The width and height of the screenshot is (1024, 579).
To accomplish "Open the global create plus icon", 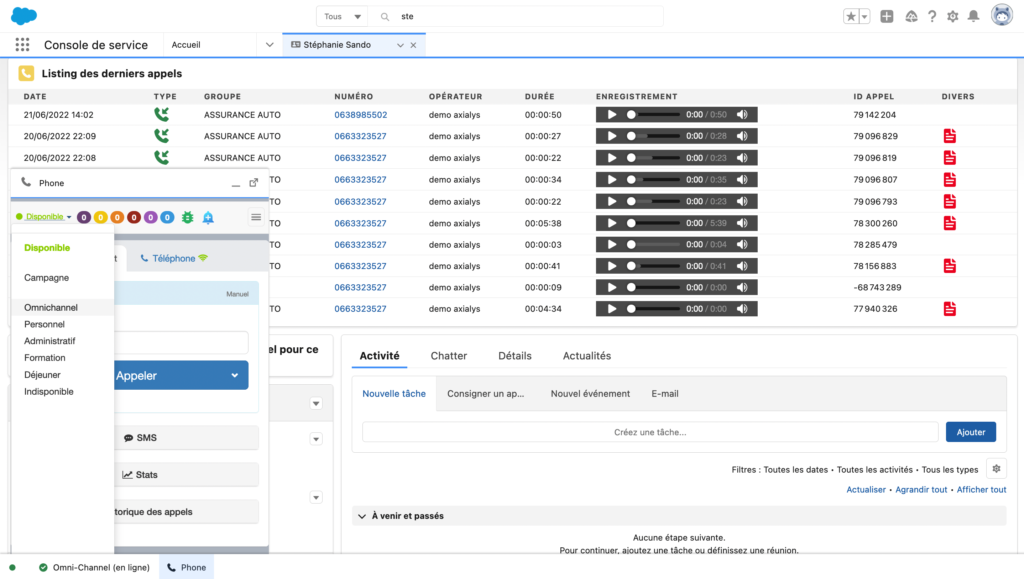I will (886, 16).
